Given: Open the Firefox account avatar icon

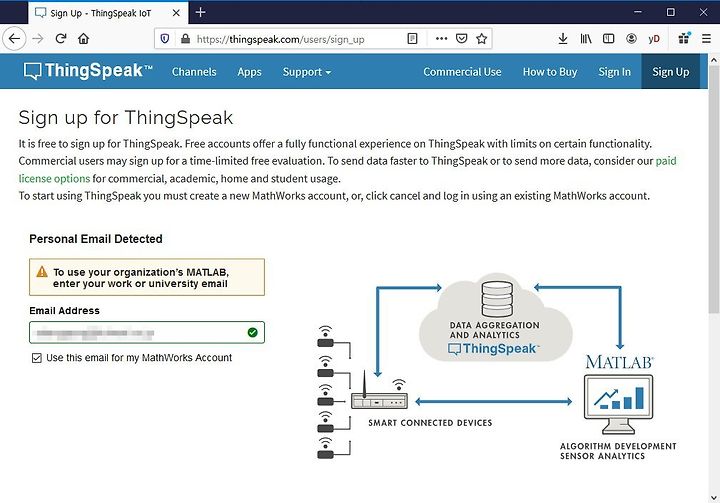Looking at the screenshot, I should point(631,39).
